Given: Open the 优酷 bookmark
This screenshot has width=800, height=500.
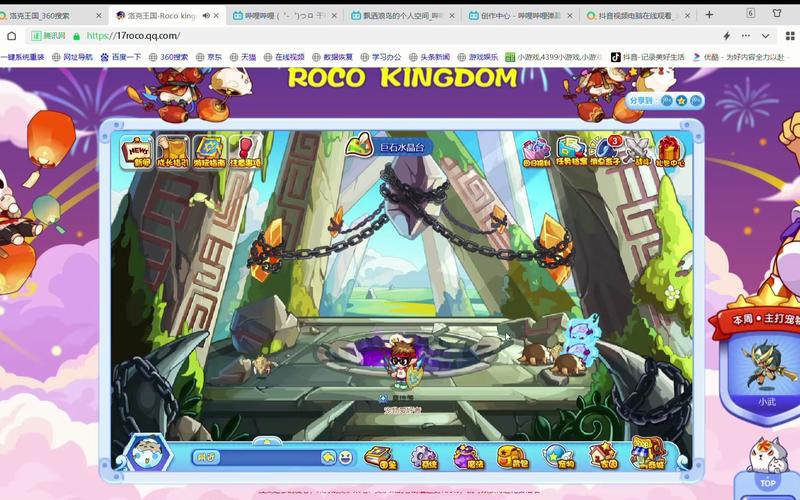Looking at the screenshot, I should [739, 57].
